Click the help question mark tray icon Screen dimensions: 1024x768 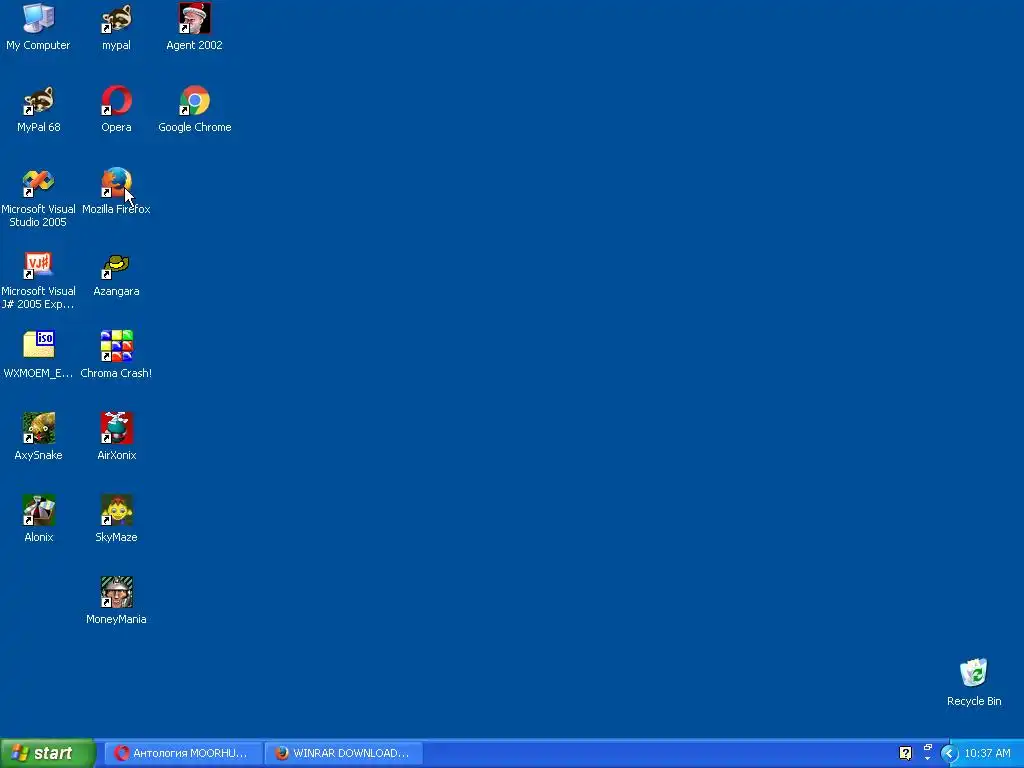tap(905, 753)
